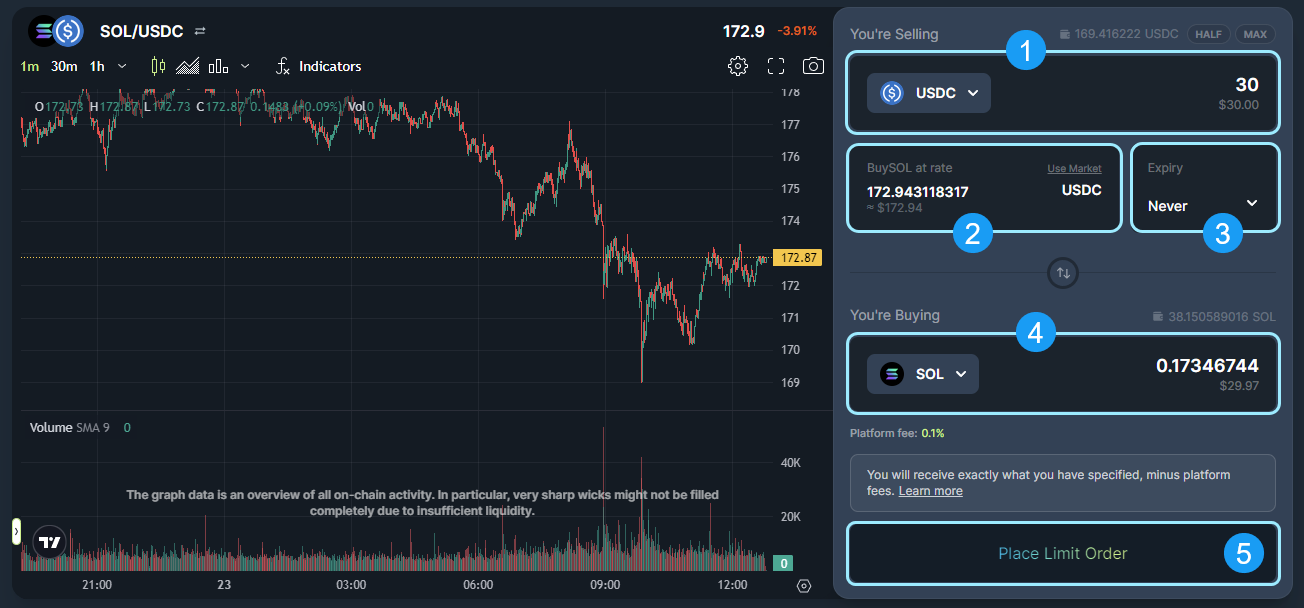Click the Use Market link

[1074, 169]
